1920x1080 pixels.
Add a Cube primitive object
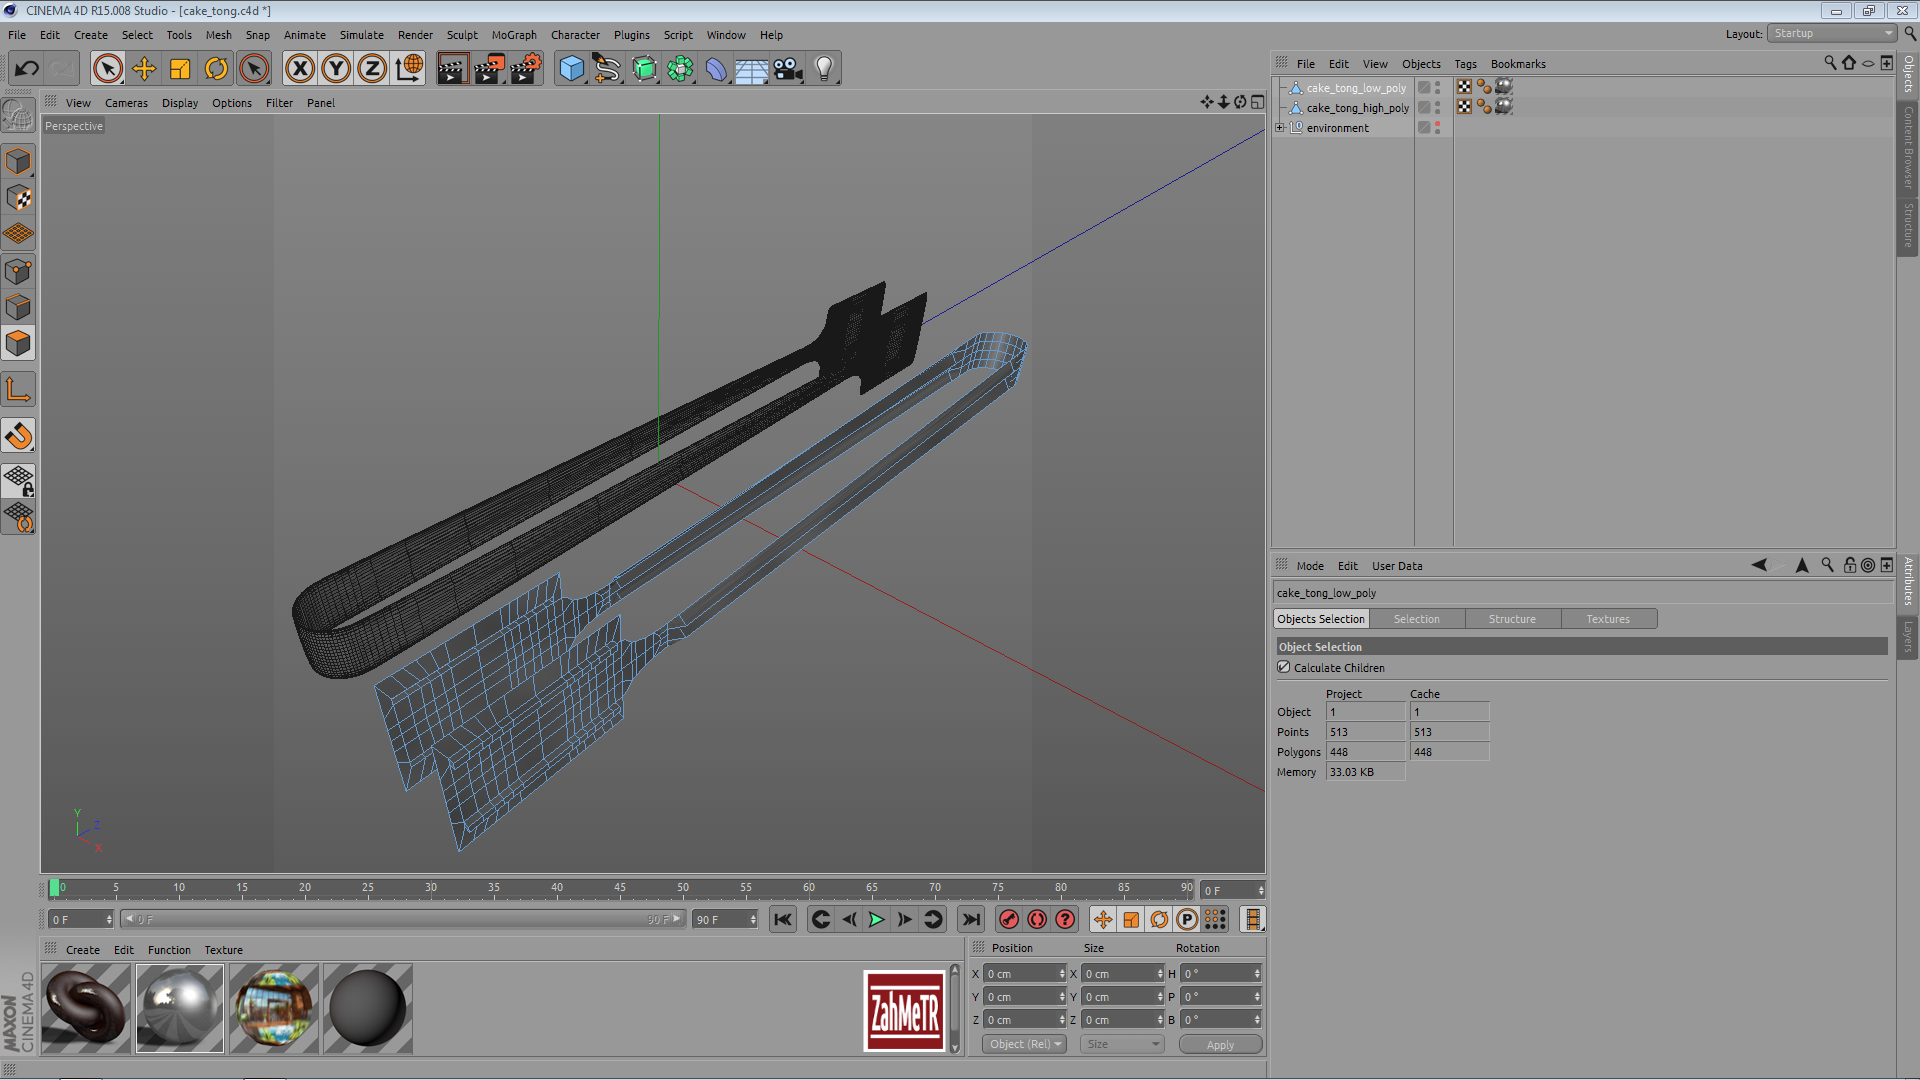tap(571, 69)
